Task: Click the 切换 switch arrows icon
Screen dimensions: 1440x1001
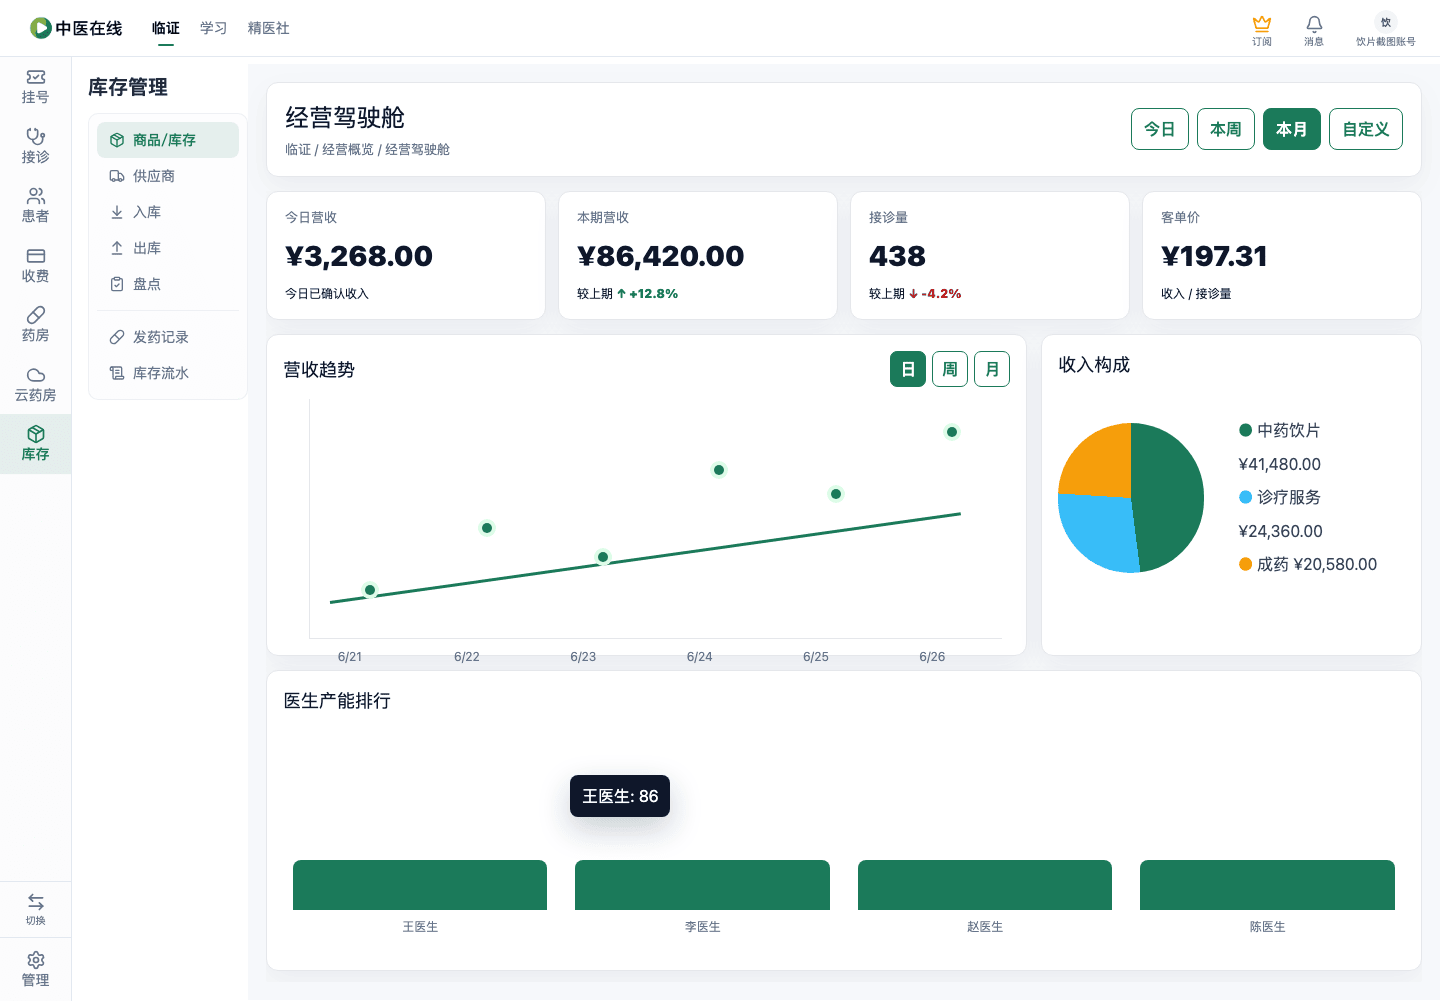Action: click(36, 902)
